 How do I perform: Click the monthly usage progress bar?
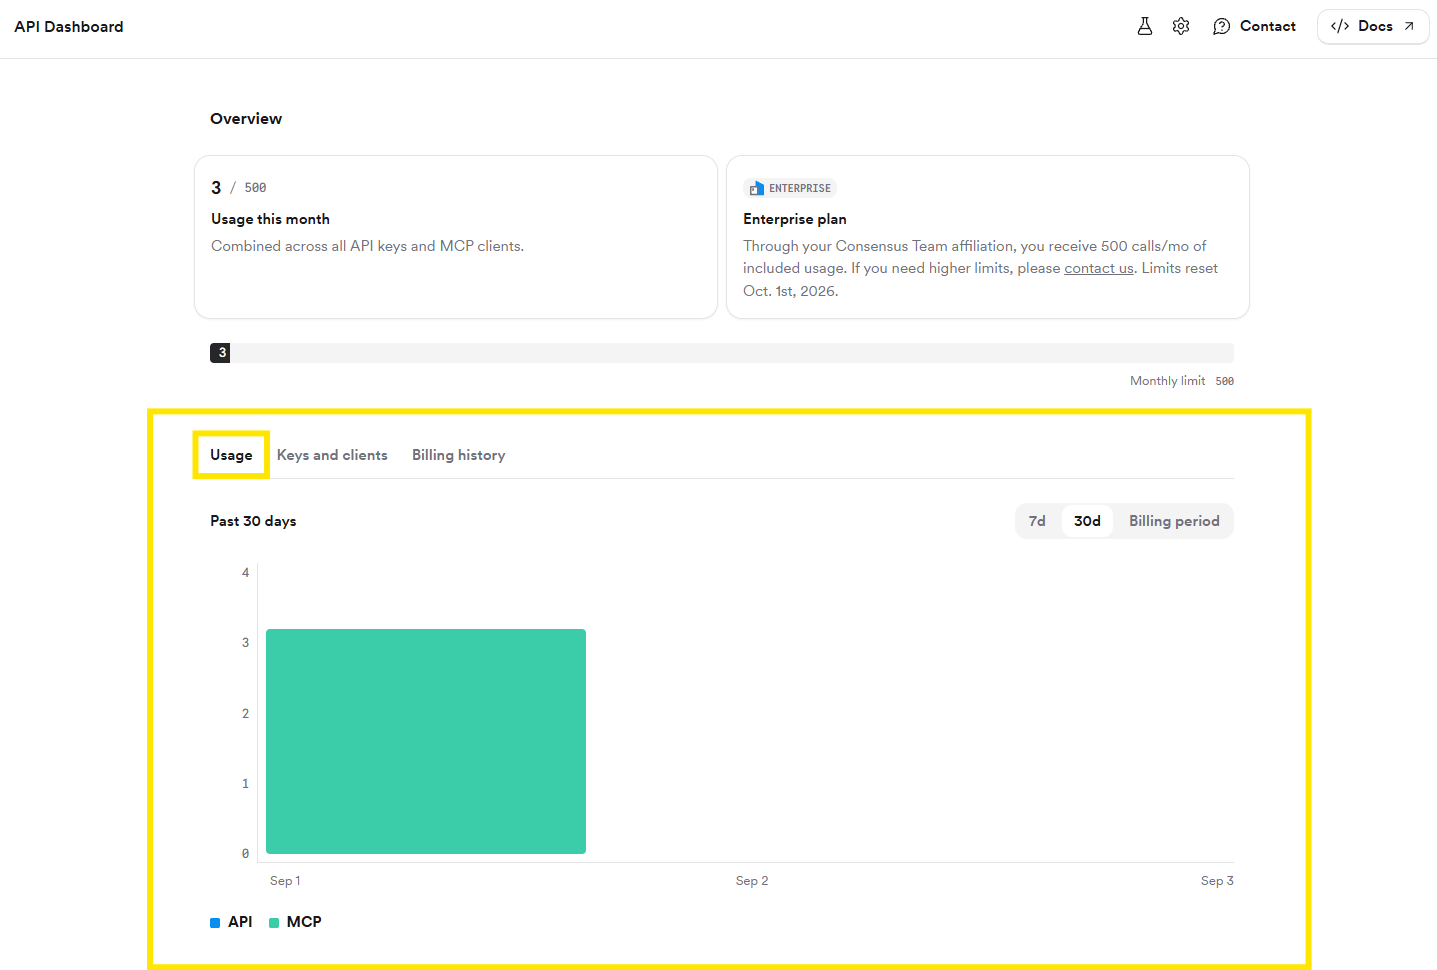click(x=722, y=353)
